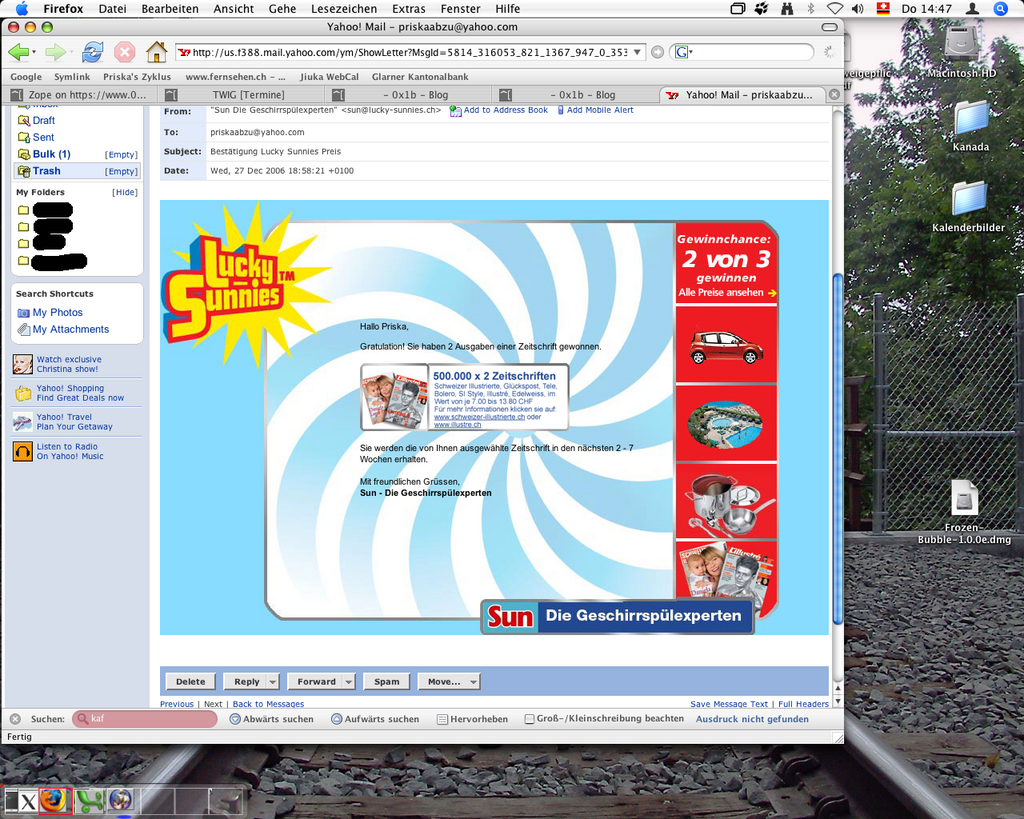Click the cookware prize thumbnail
This screenshot has width=1024, height=819.
coord(726,501)
